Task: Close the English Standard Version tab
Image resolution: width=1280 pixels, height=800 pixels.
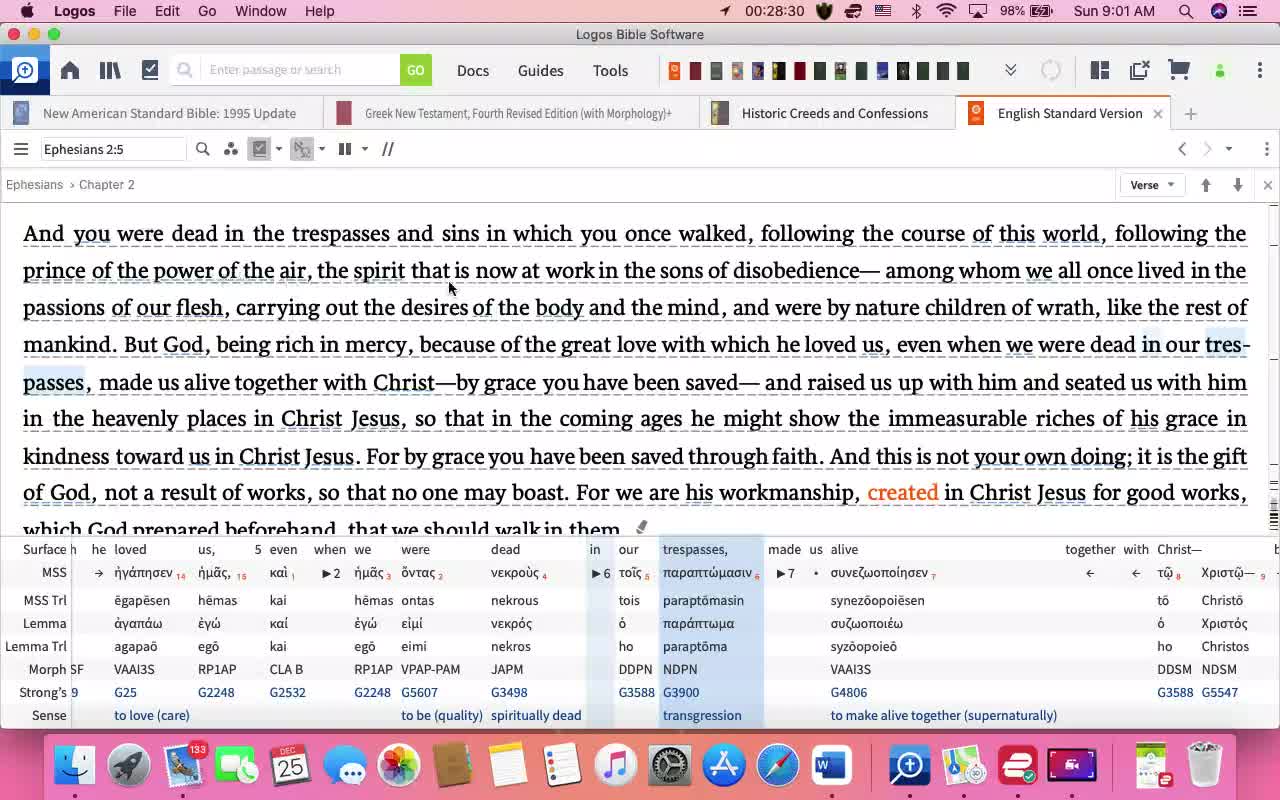Action: (1158, 113)
